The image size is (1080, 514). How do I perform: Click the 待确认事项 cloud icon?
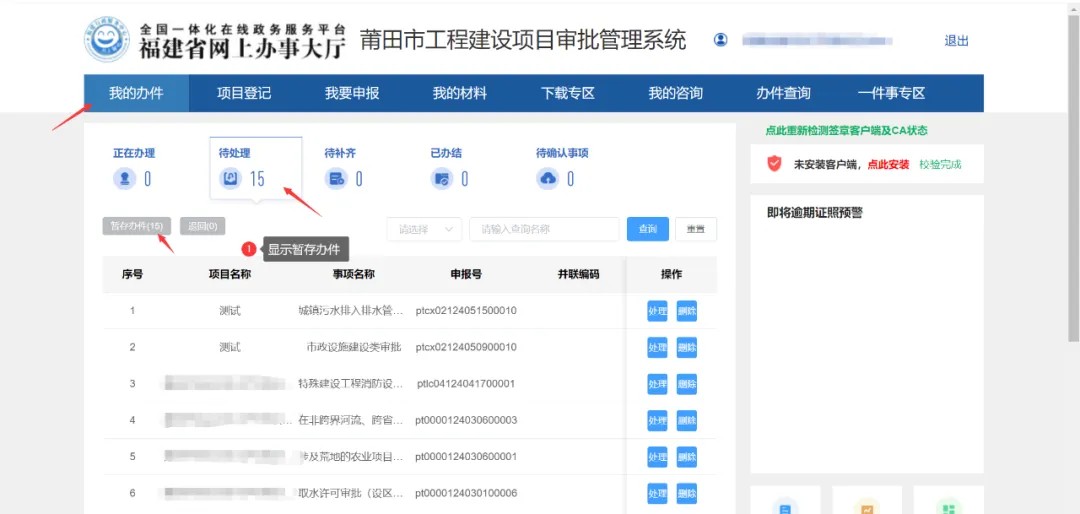click(548, 179)
